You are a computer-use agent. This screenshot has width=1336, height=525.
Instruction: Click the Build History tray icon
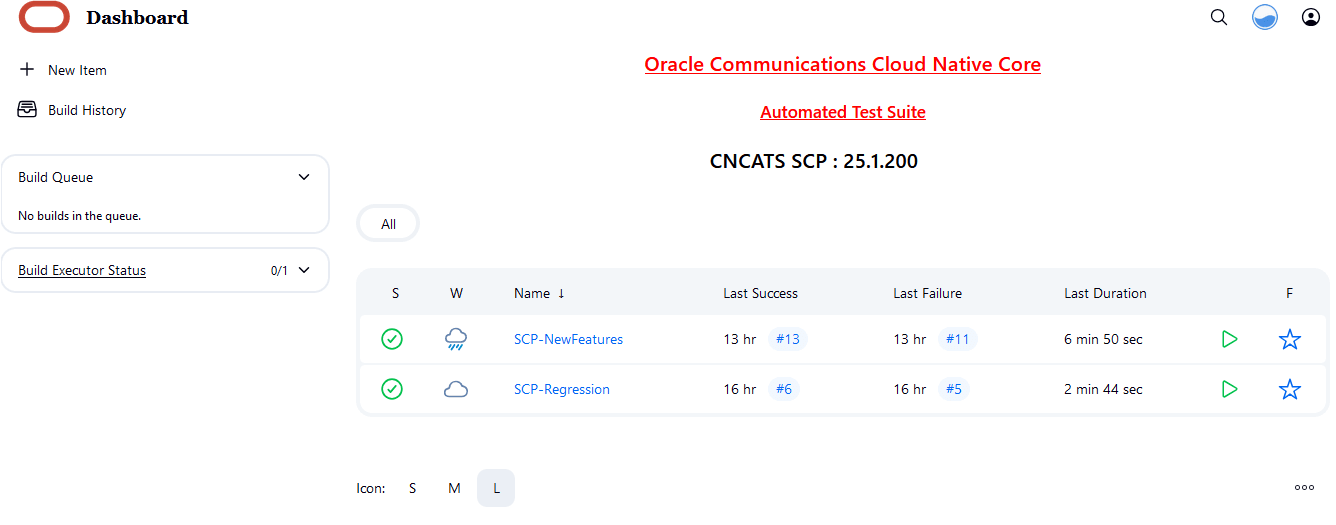pos(27,110)
